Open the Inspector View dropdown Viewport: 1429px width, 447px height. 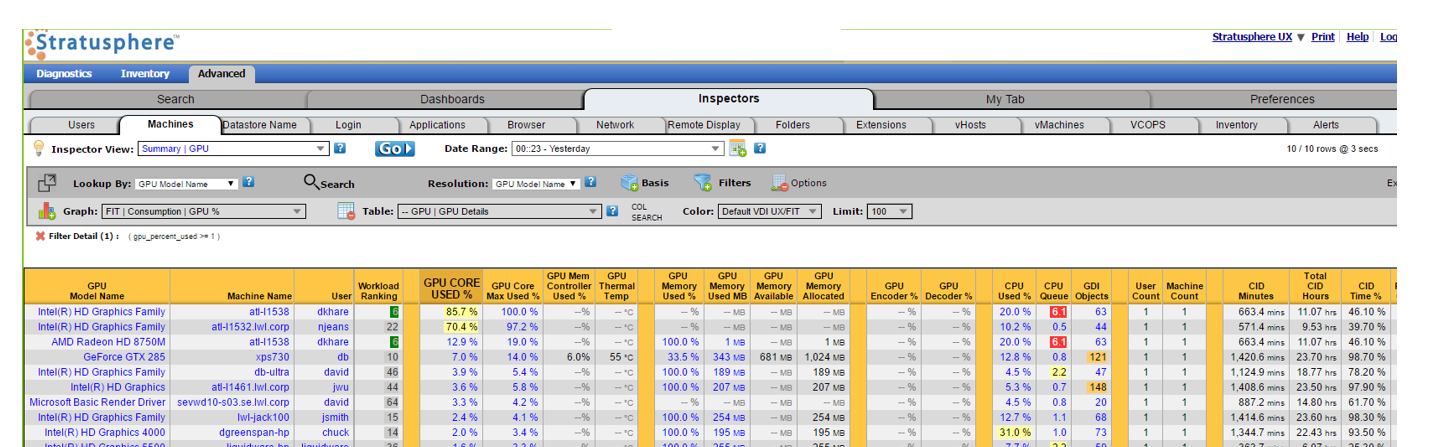pyautogui.click(x=232, y=148)
